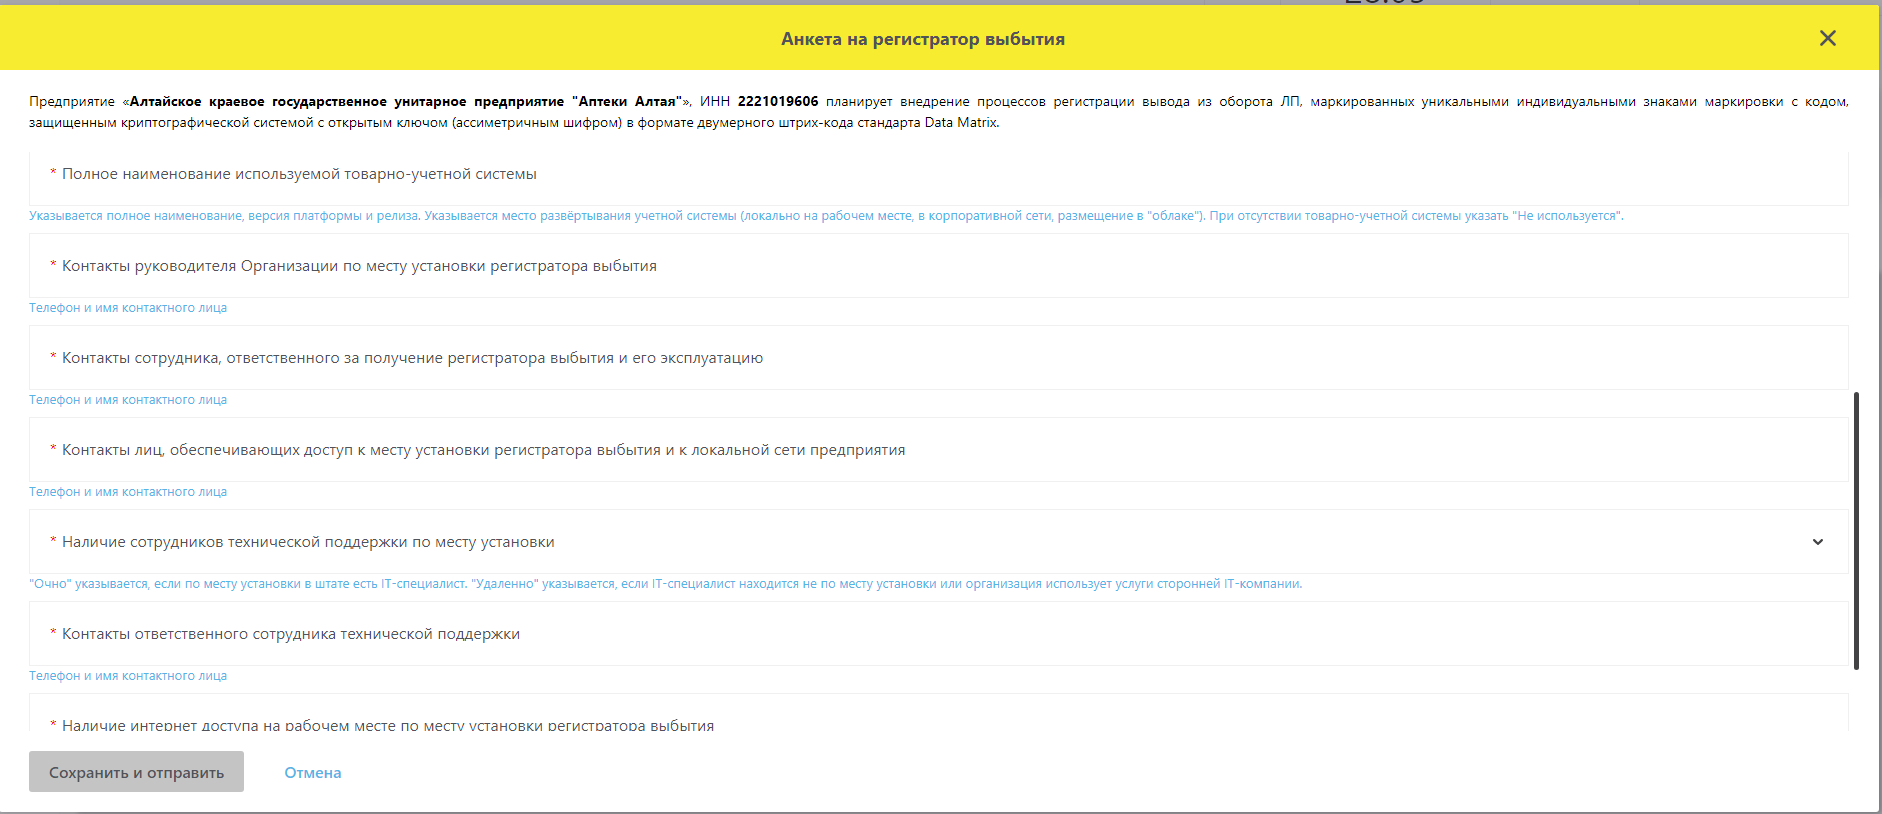The height and width of the screenshot is (814, 1882).
Task: Click the chevron arrow in the technical support dropdown
Action: point(1817,542)
